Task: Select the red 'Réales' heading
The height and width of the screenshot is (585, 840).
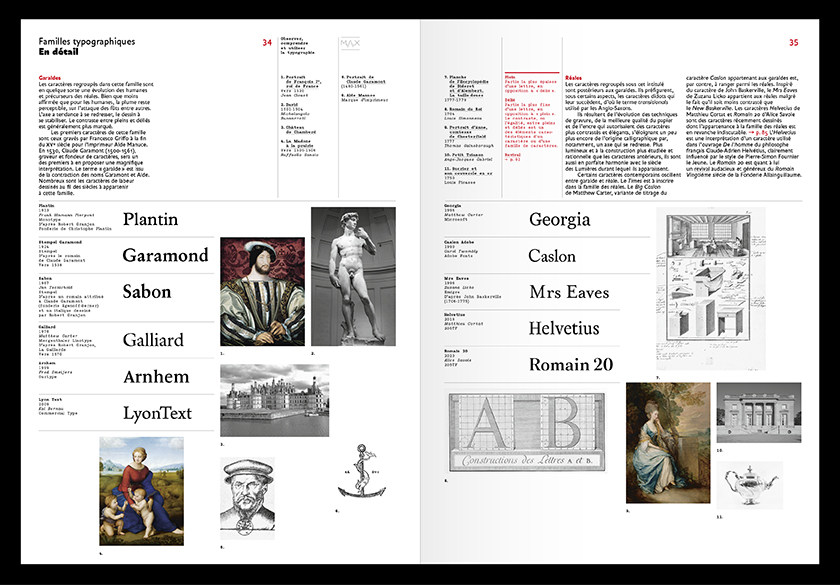Action: 573,78
